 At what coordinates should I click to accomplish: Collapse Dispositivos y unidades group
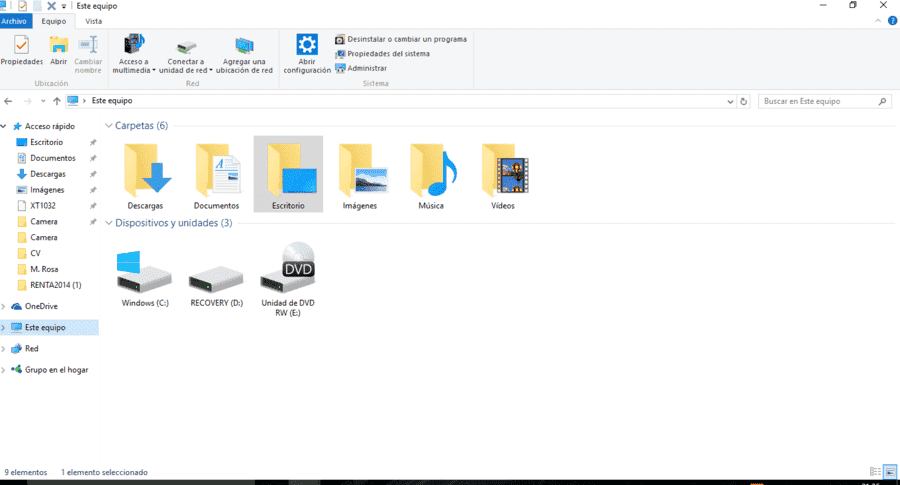[x=108, y=223]
